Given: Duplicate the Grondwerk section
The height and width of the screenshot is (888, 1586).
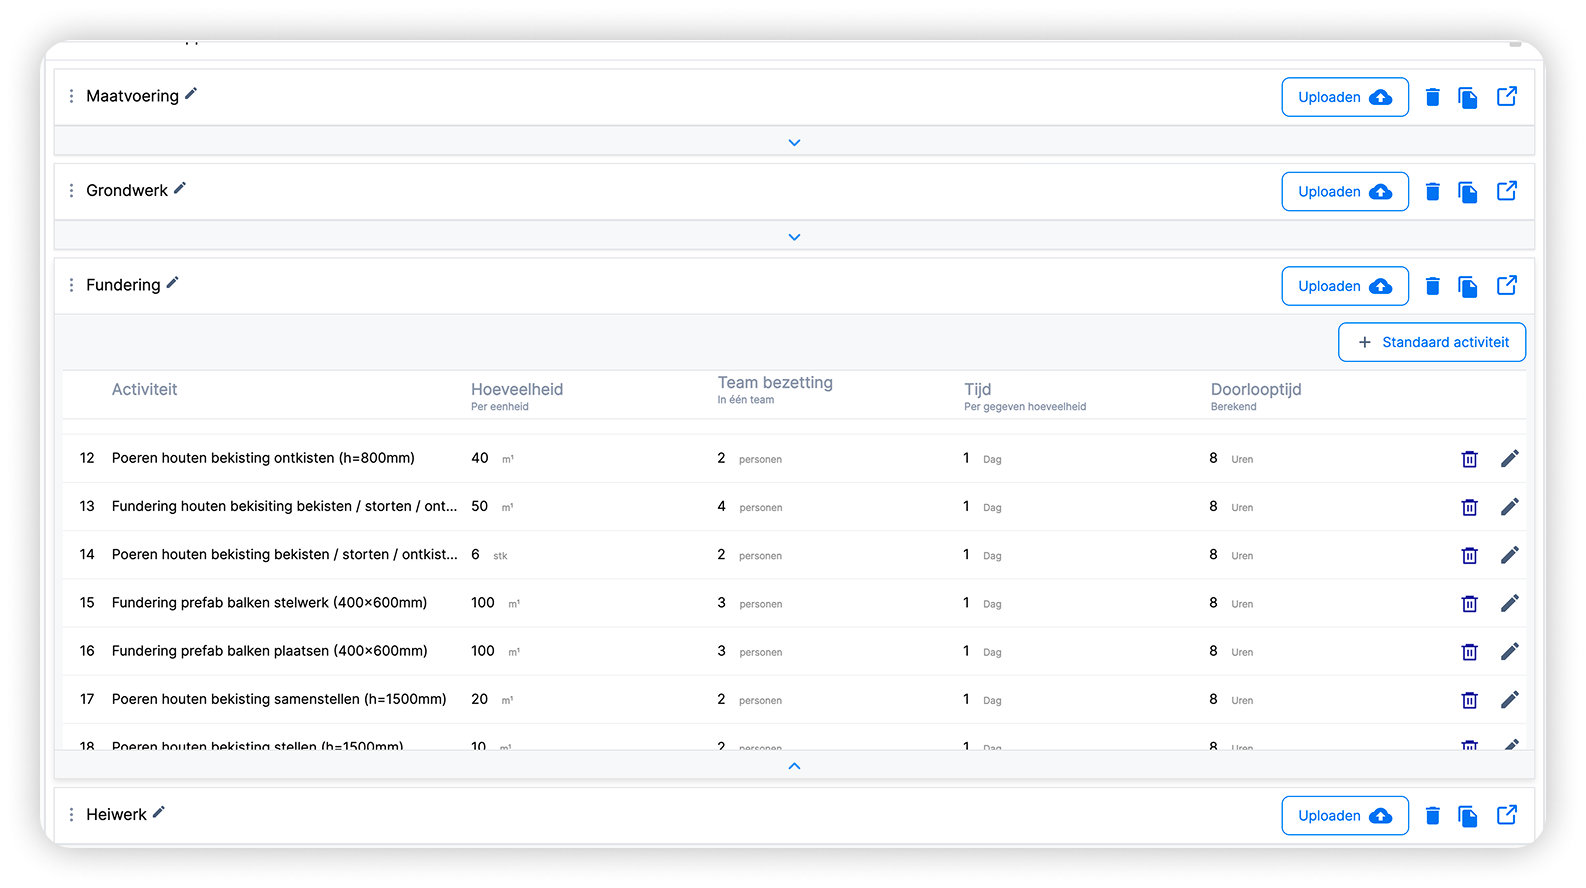Looking at the screenshot, I should click(x=1468, y=191).
